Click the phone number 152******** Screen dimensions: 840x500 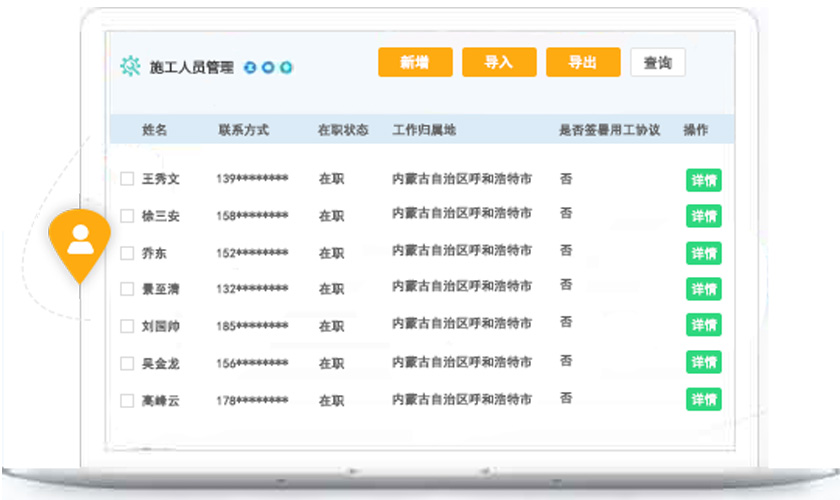coord(252,253)
